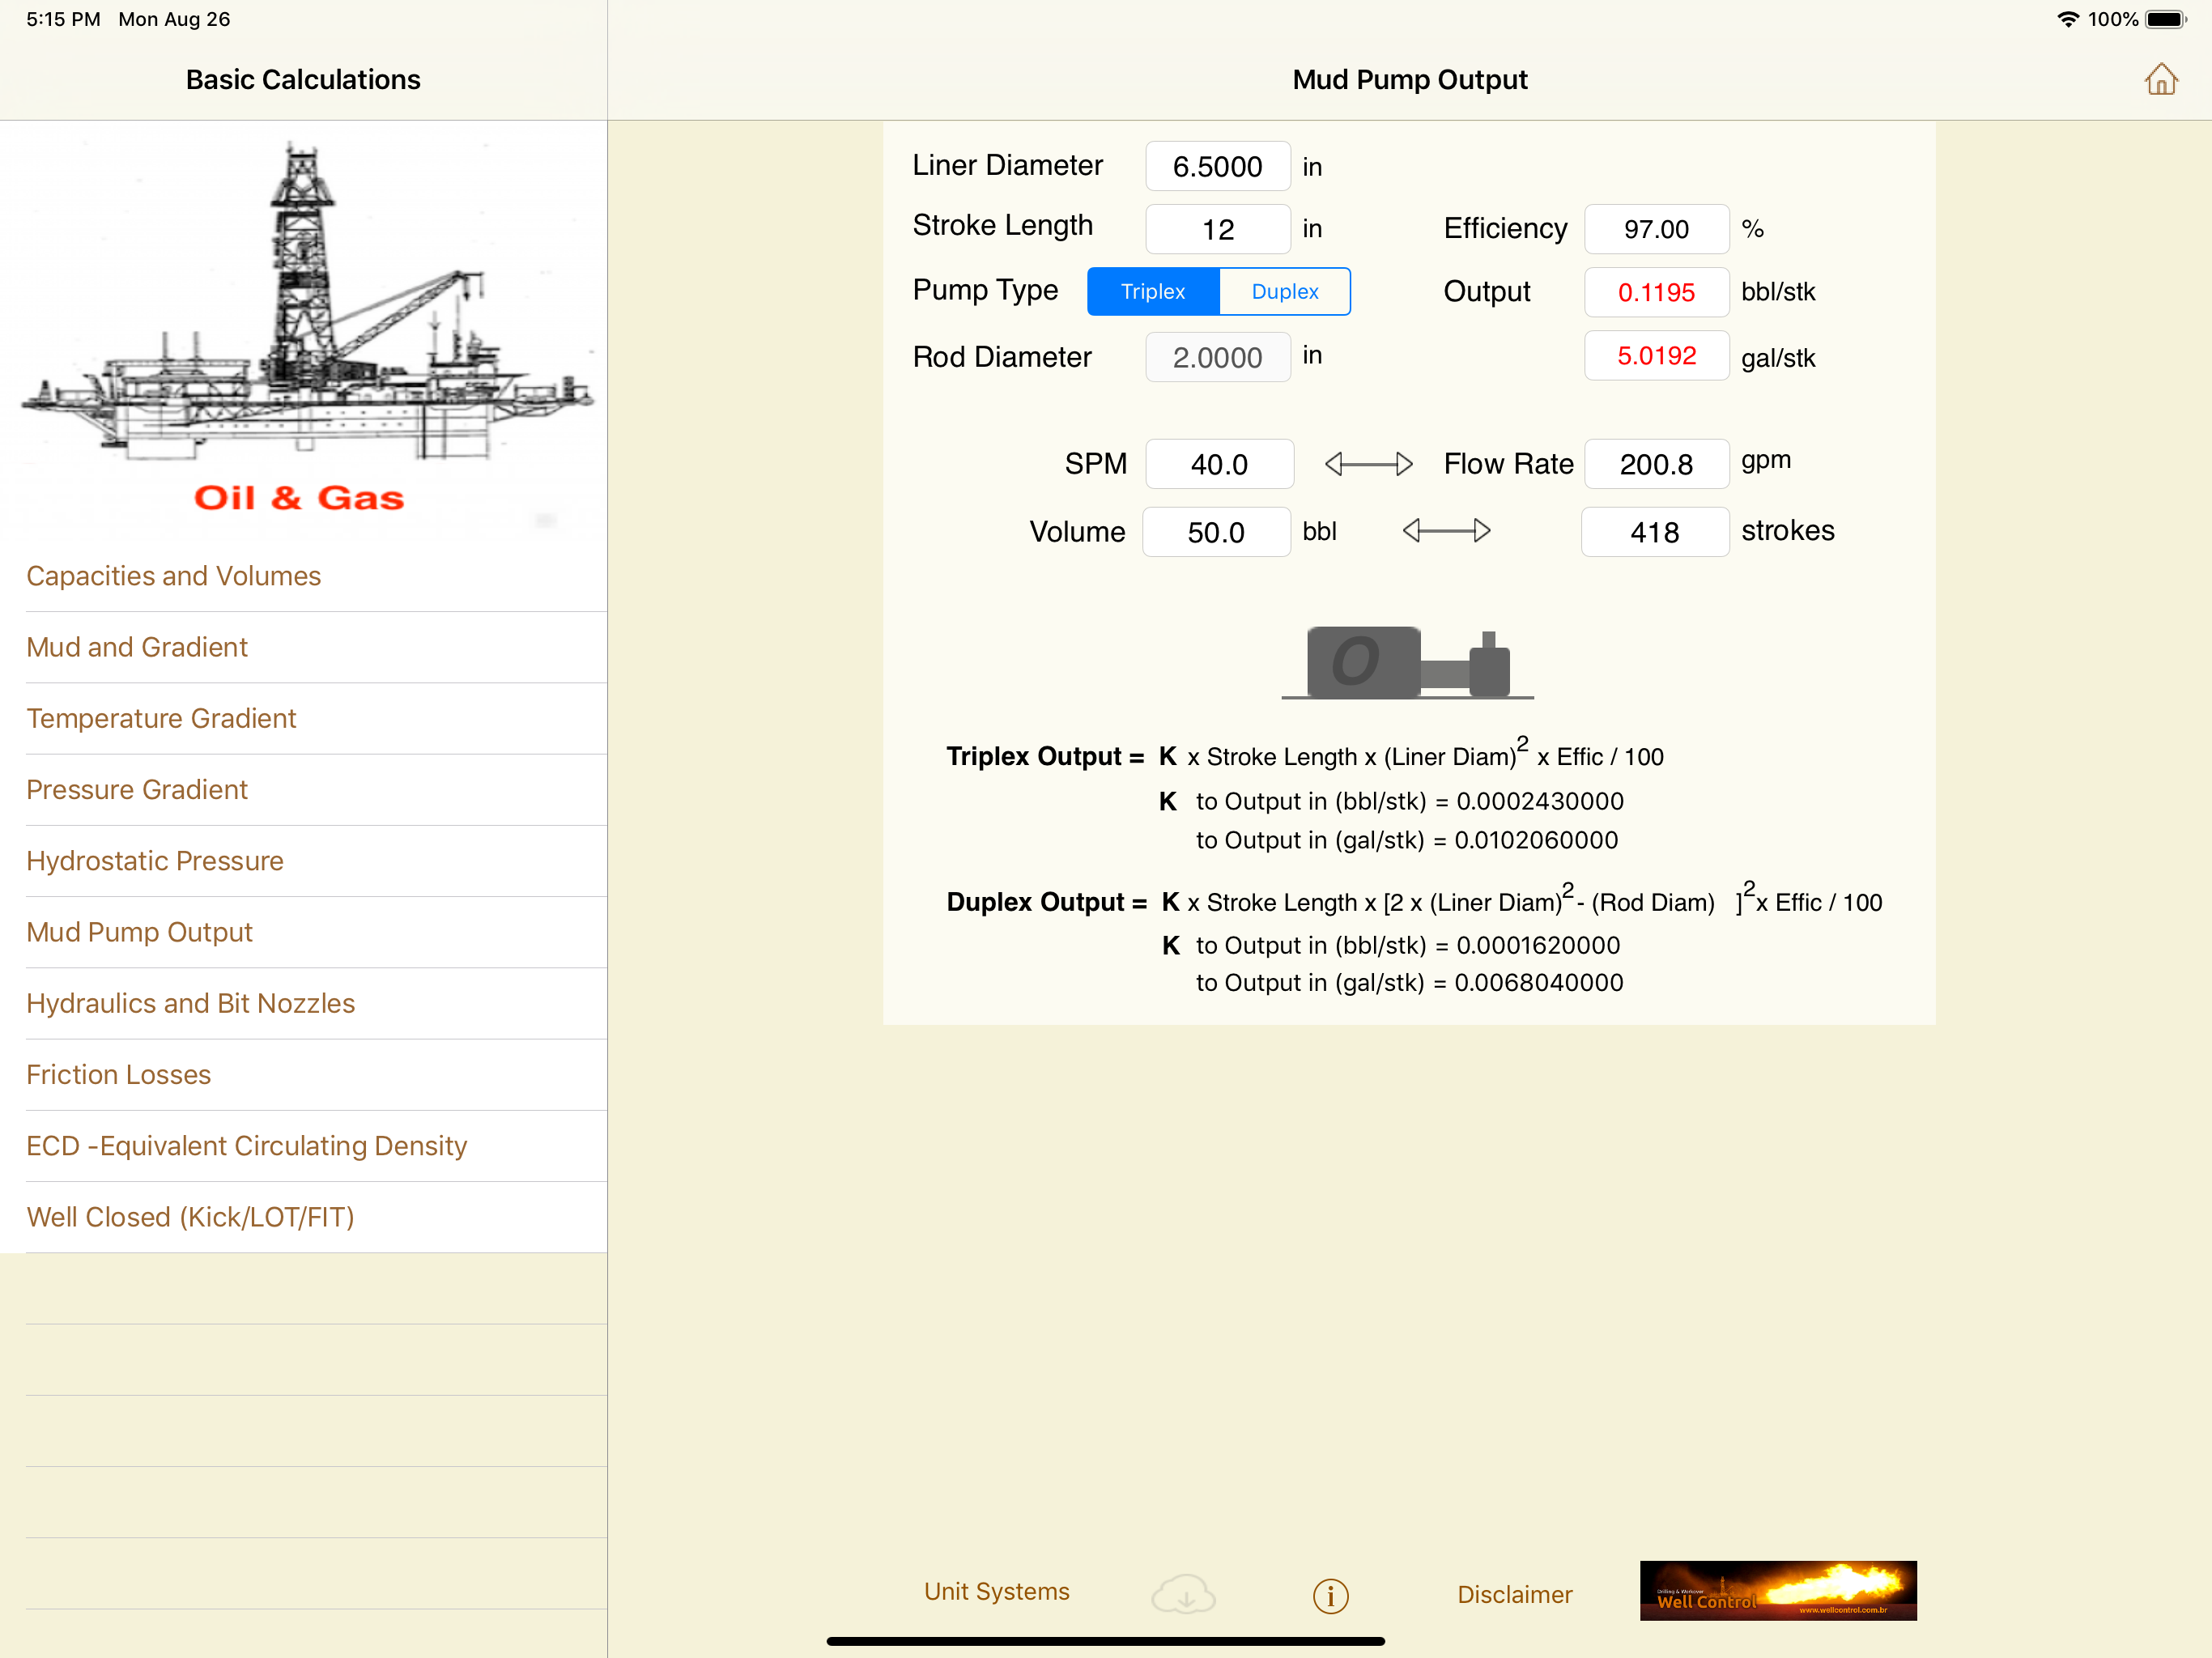
Task: Tap the 5:15 PM clock
Action: click(63, 19)
